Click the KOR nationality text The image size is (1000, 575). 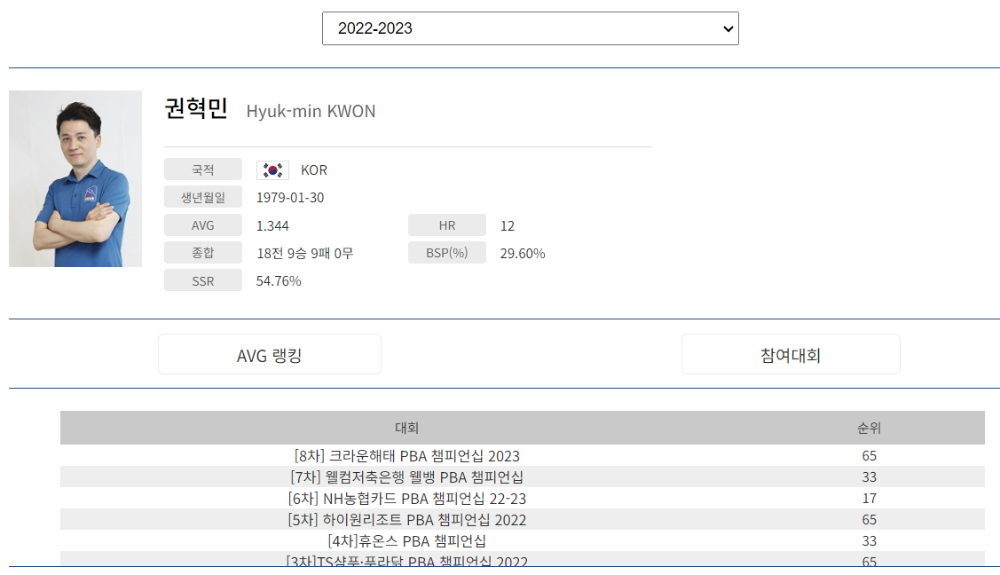(x=314, y=170)
